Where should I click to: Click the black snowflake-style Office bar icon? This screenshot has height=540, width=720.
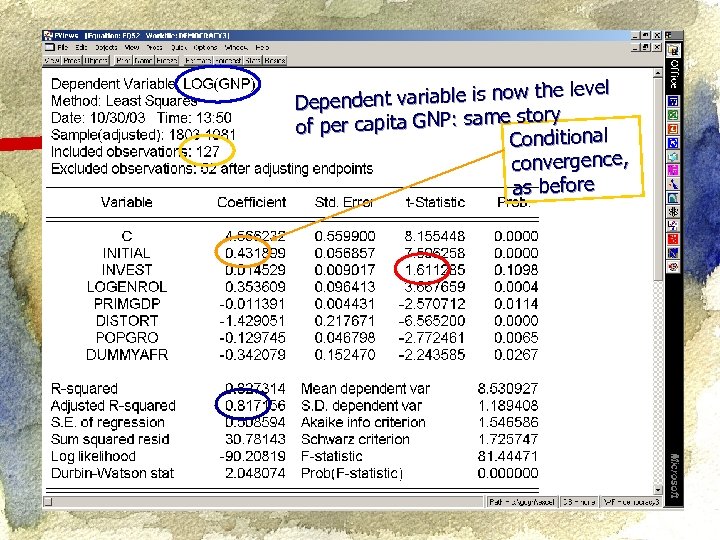coord(673,212)
